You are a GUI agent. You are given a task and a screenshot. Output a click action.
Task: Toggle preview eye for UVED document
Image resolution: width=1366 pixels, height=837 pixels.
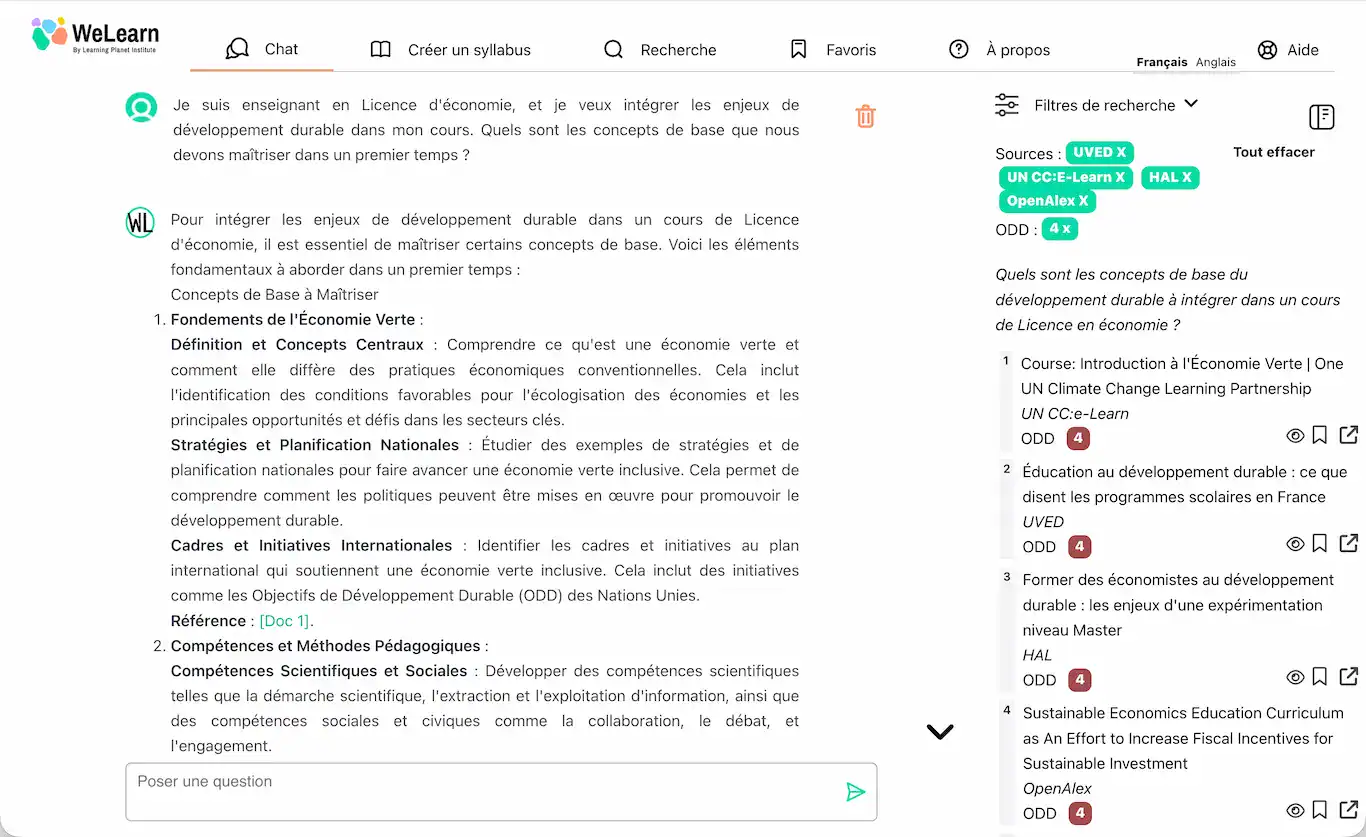pyautogui.click(x=1295, y=544)
